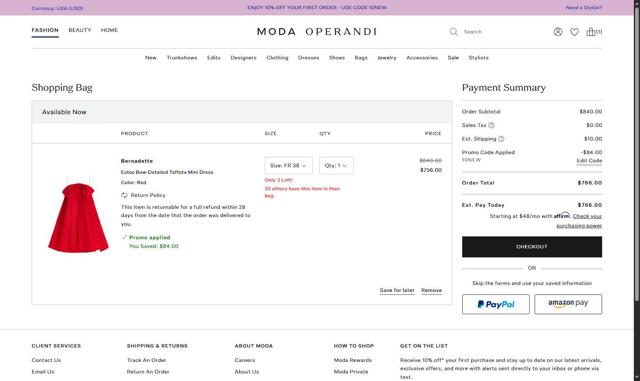This screenshot has width=640, height=381.
Task: Click the Return Policy refresh icon
Action: pyautogui.click(x=124, y=195)
